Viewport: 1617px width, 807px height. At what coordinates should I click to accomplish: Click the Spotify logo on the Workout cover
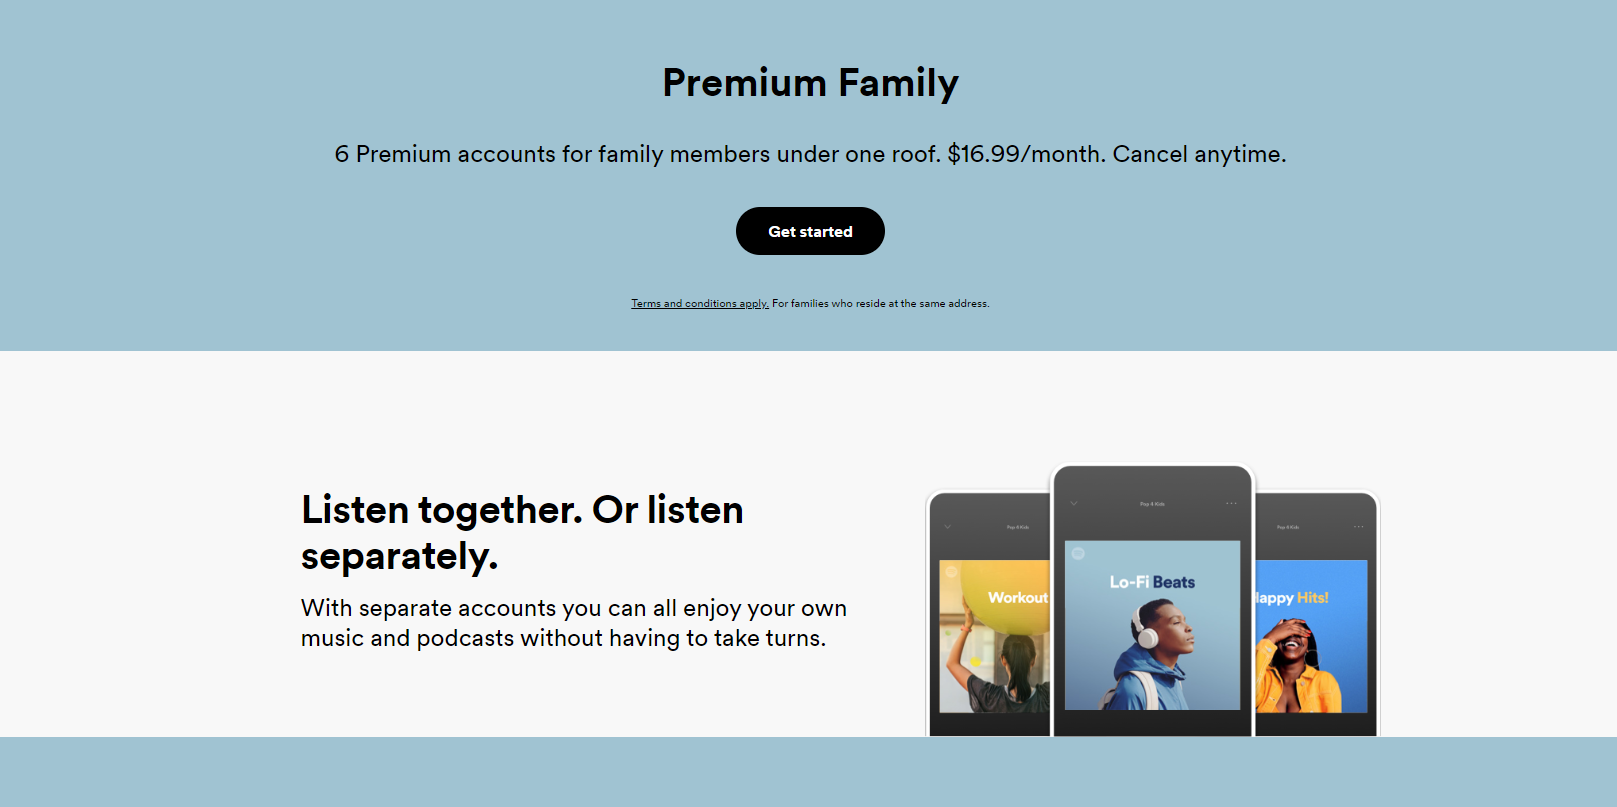point(950,573)
